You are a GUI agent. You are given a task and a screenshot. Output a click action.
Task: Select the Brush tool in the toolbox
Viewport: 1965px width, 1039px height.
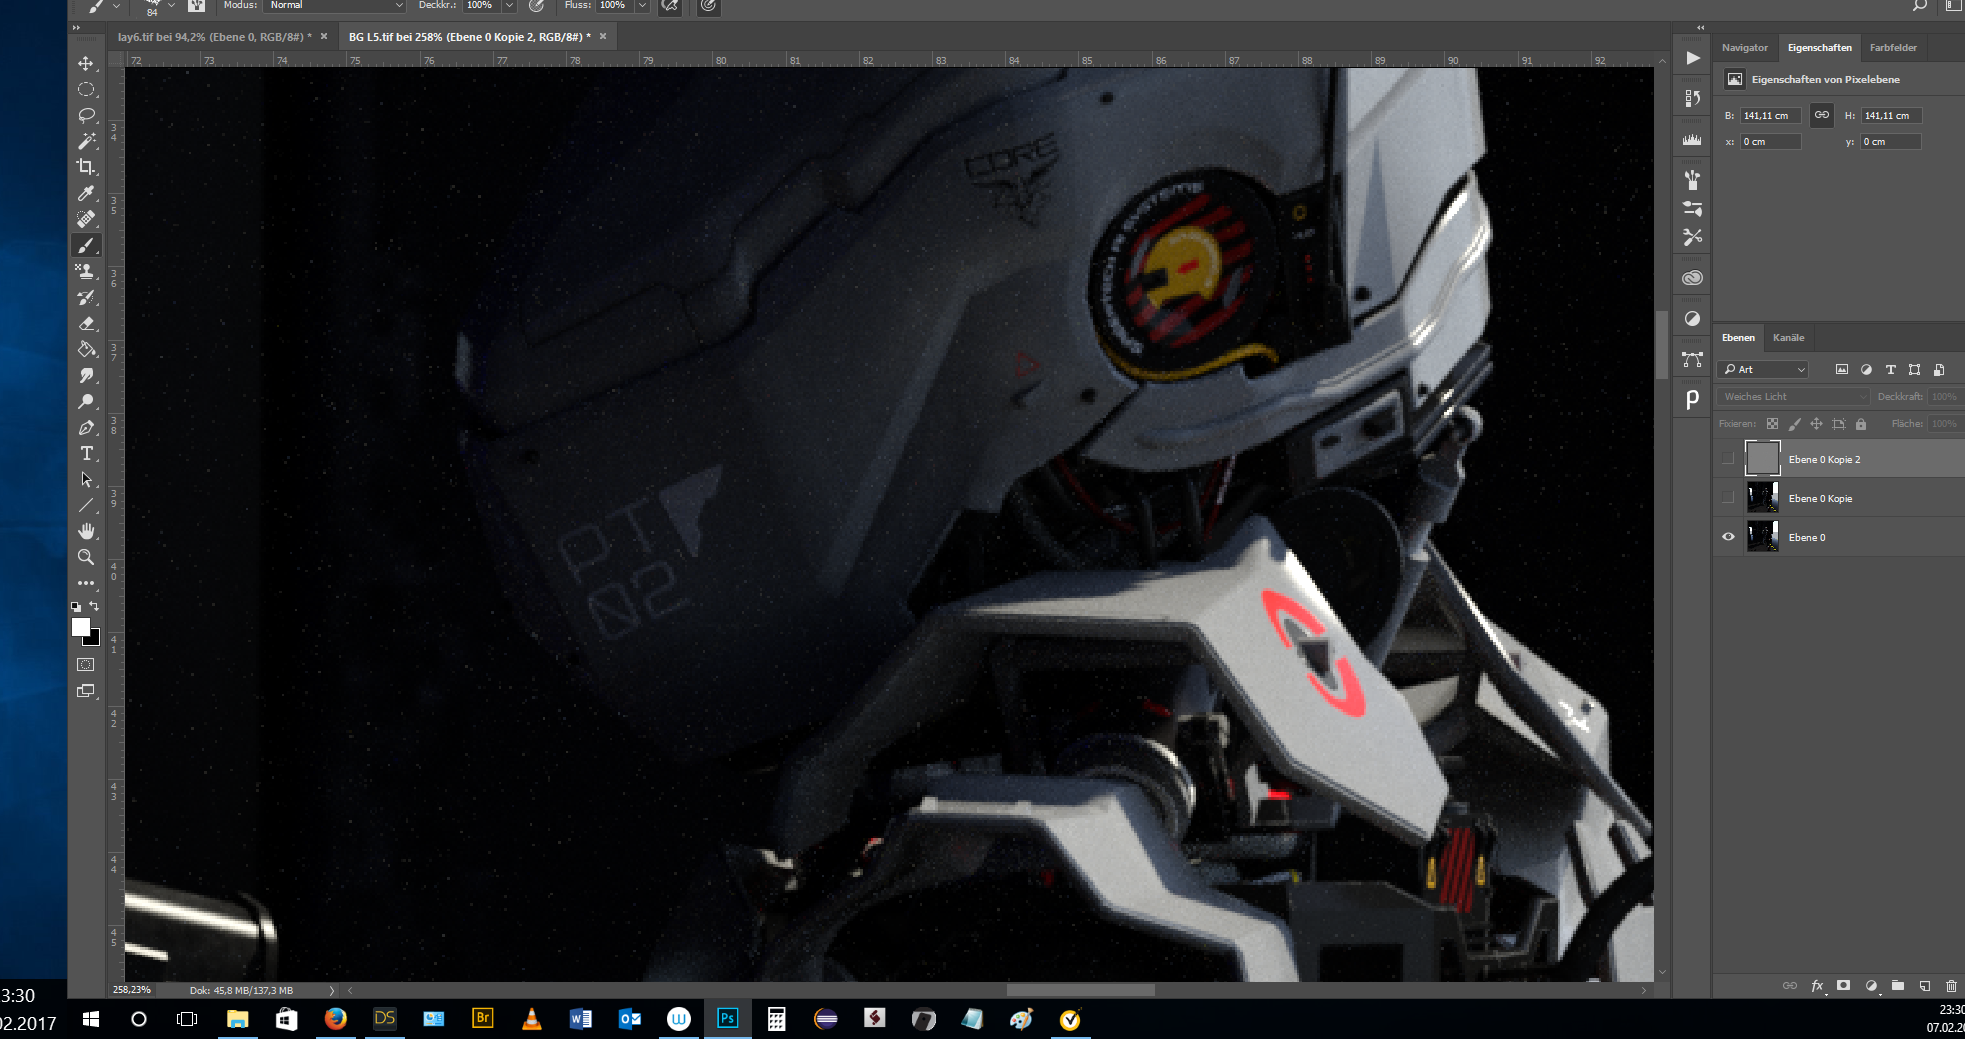click(86, 246)
